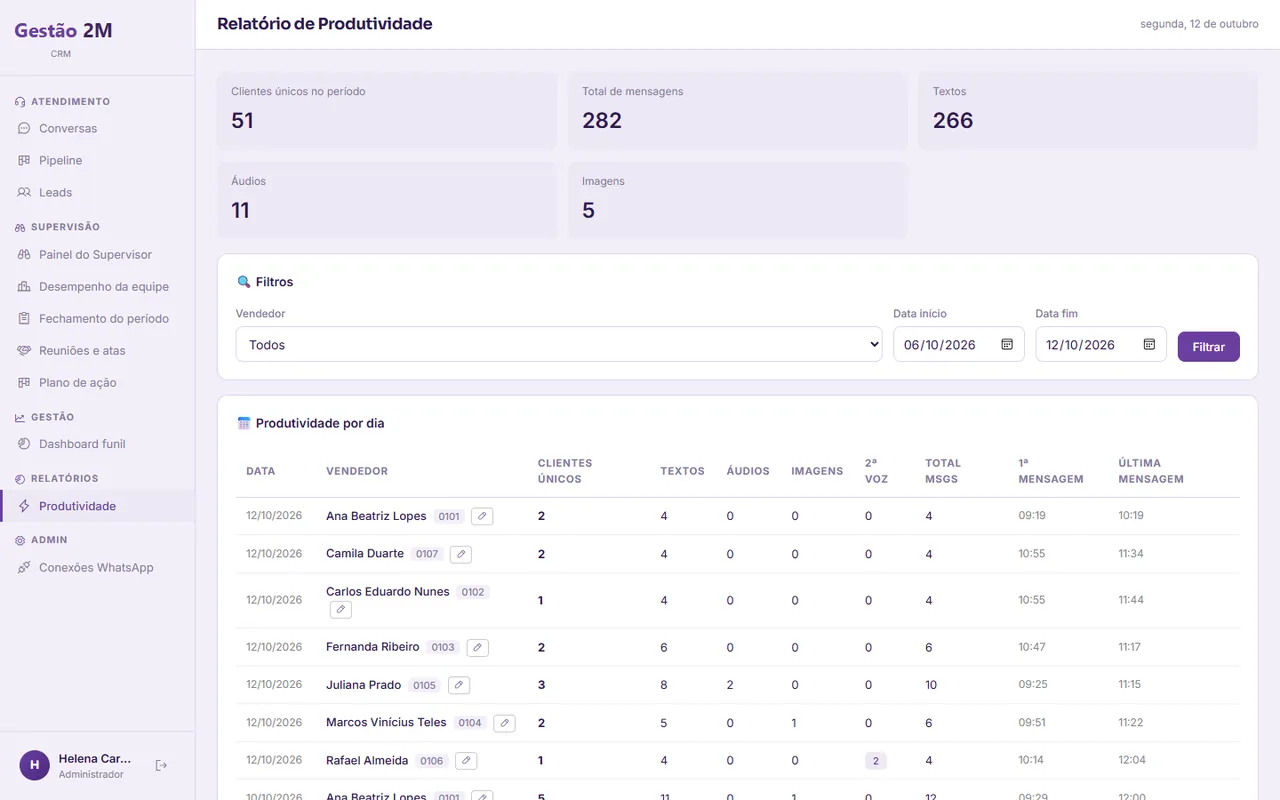
Task: Open Fechamento do período
Action: (x=97, y=318)
